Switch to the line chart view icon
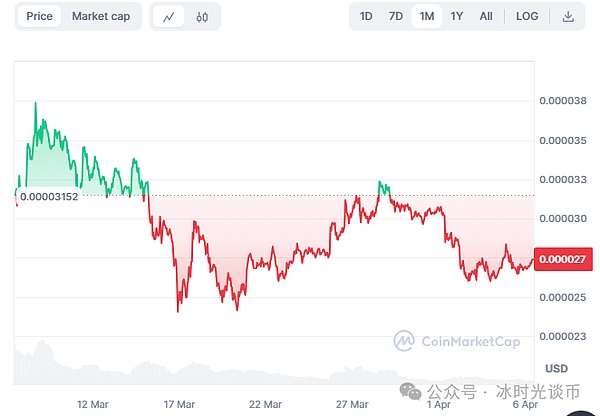 (169, 17)
